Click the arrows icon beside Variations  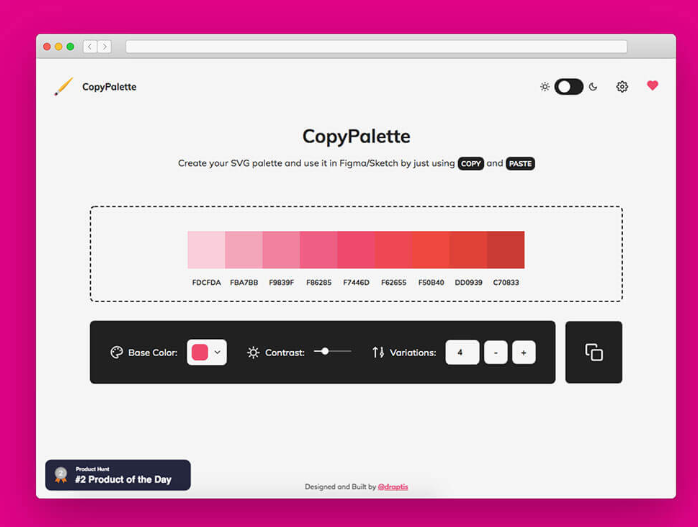(378, 353)
